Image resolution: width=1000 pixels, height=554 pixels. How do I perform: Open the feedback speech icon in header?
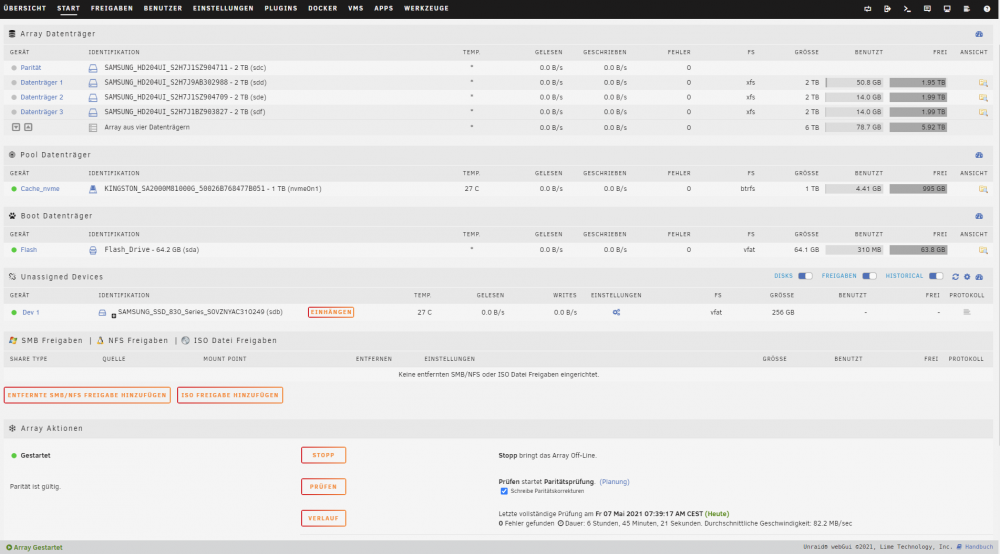(x=927, y=9)
